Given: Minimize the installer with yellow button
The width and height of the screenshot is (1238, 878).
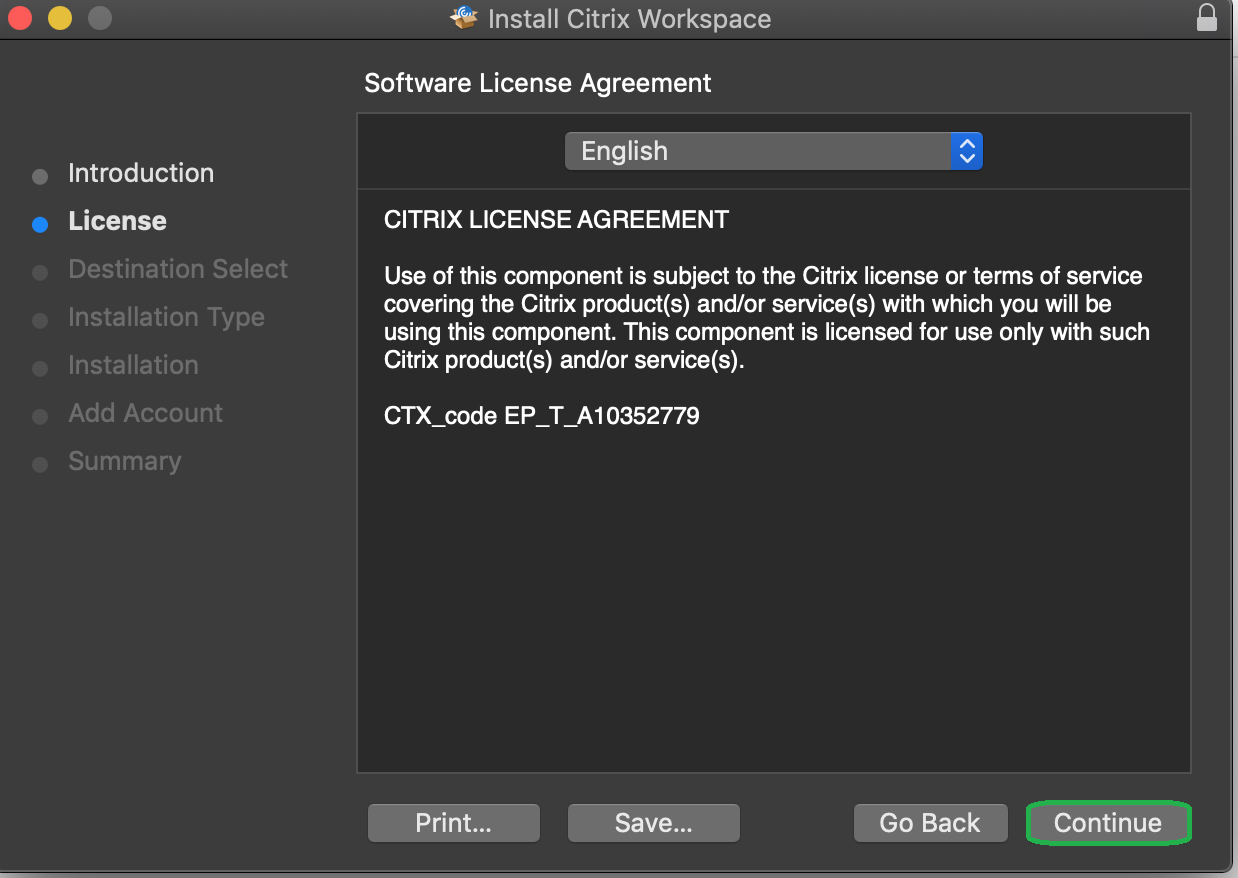Looking at the screenshot, I should [60, 18].
